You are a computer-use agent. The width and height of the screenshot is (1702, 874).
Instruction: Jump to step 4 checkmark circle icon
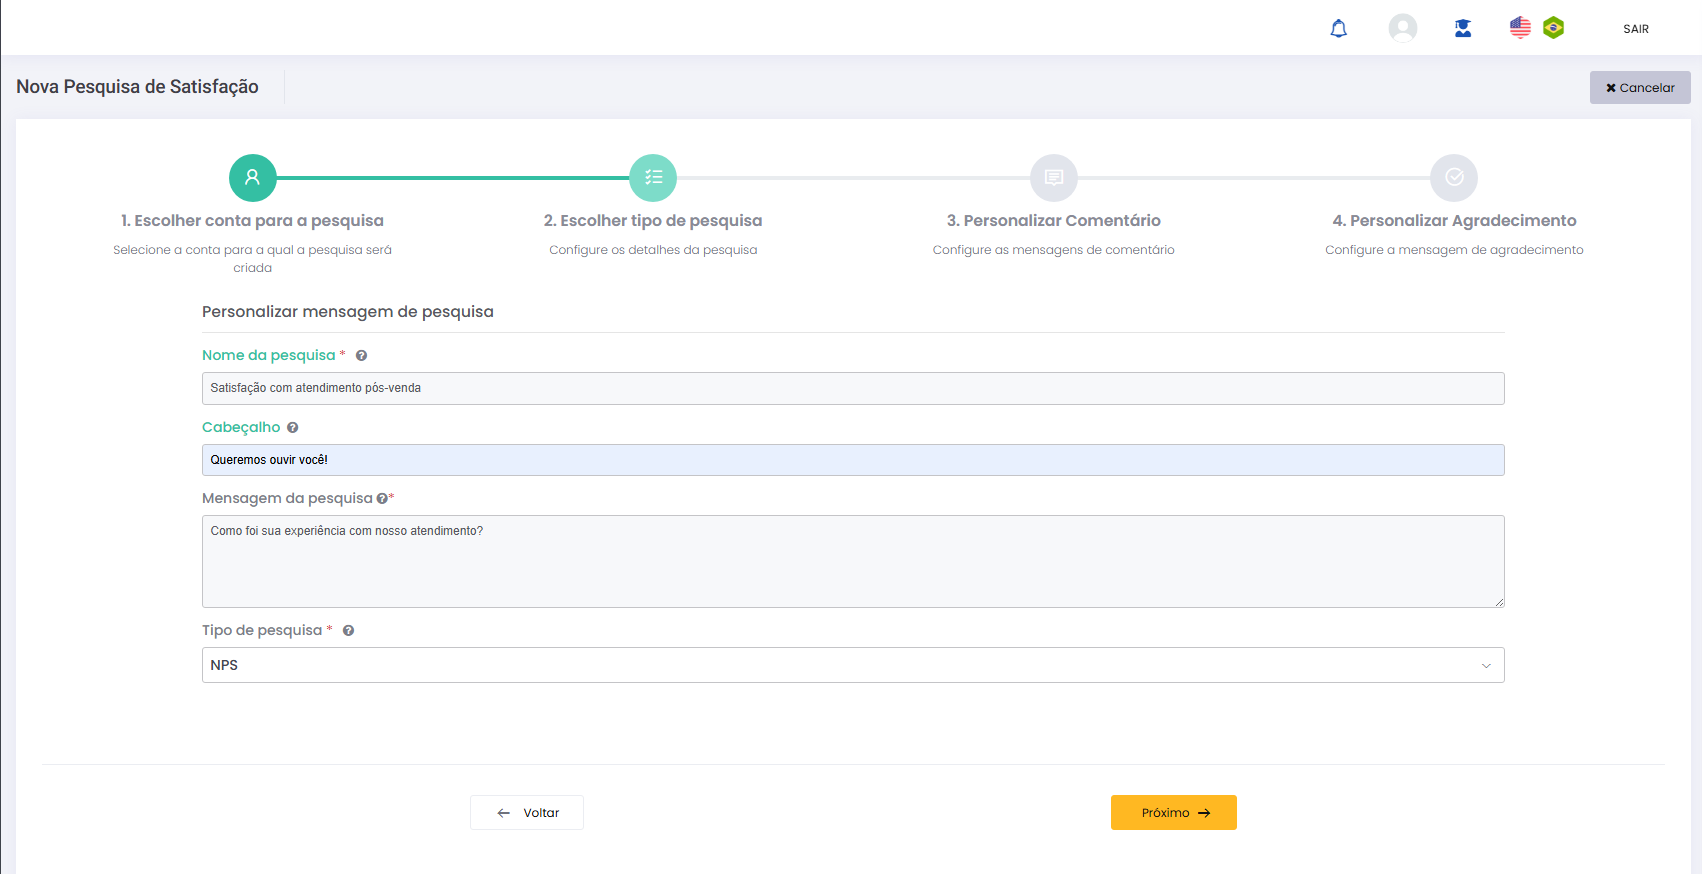click(x=1454, y=178)
